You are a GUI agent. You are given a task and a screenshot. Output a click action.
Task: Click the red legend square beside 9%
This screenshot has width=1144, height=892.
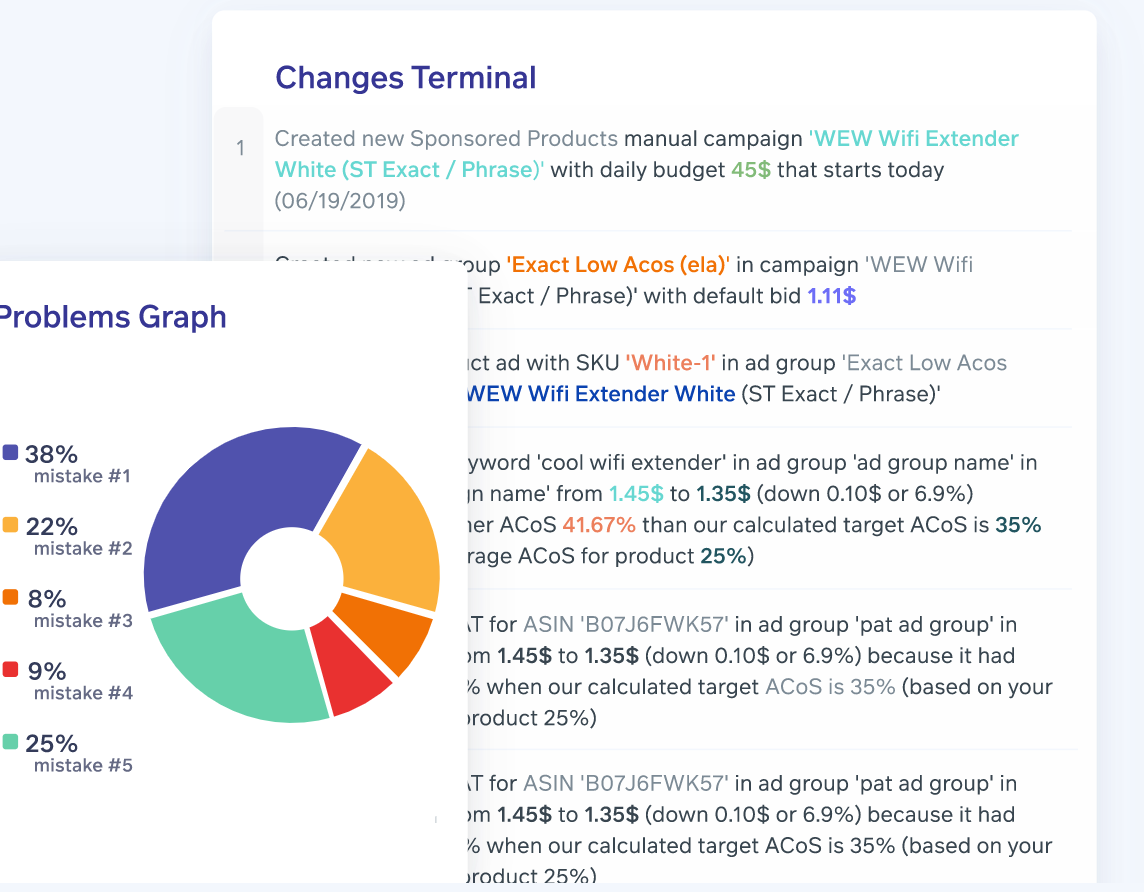pyautogui.click(x=11, y=670)
